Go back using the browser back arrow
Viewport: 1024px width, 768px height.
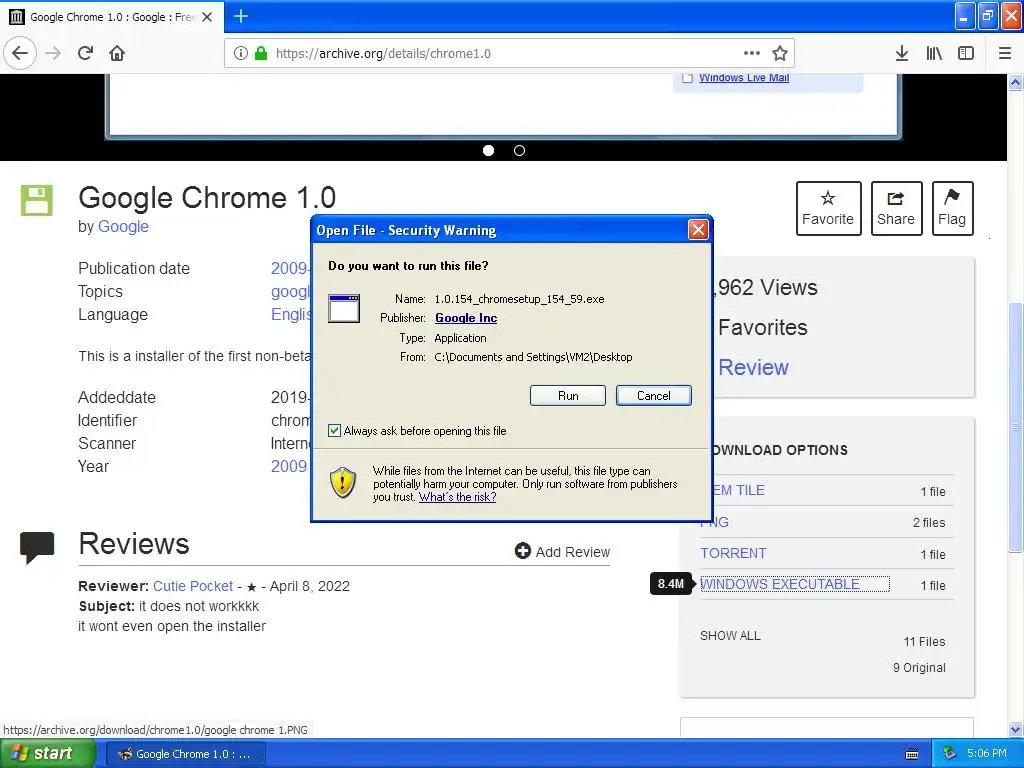[x=20, y=53]
